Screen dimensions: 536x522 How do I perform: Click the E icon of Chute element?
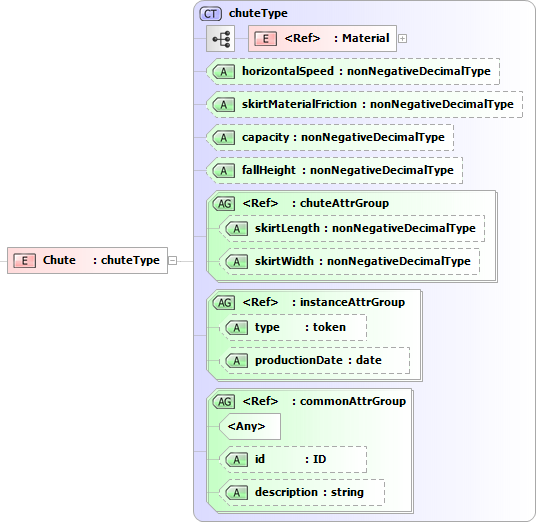(x=24, y=260)
